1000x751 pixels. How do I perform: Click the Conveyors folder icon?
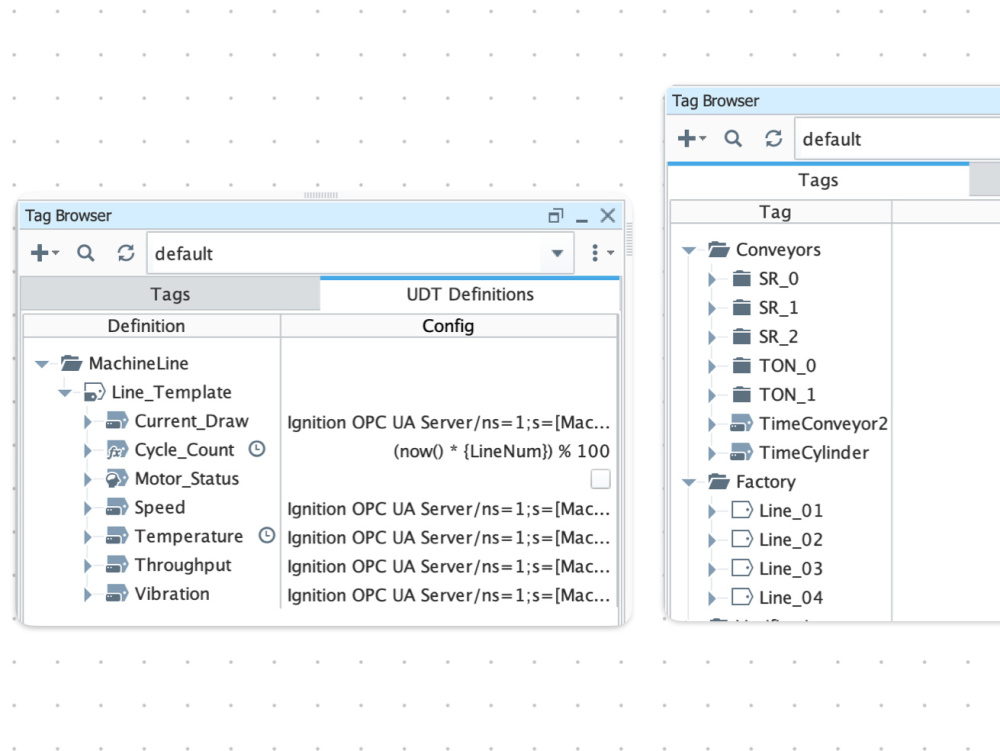719,249
